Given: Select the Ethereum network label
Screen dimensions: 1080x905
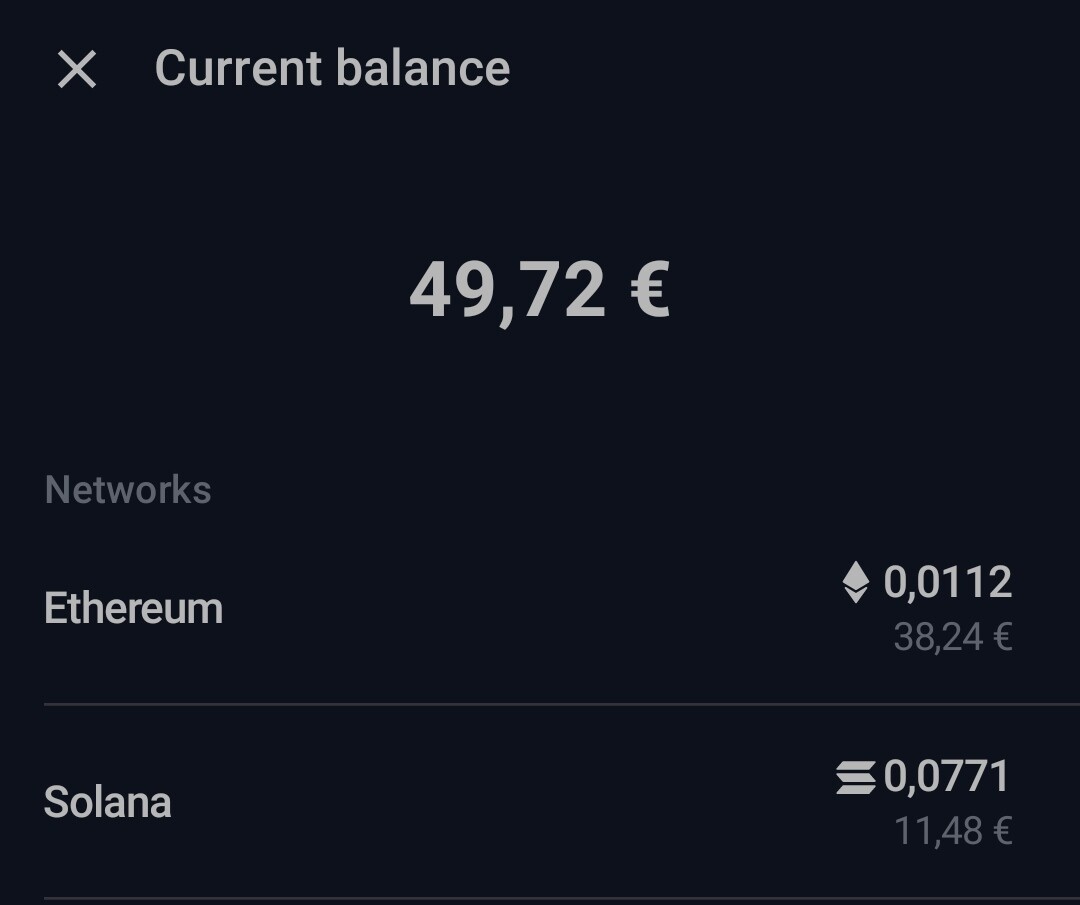Looking at the screenshot, I should pos(134,608).
